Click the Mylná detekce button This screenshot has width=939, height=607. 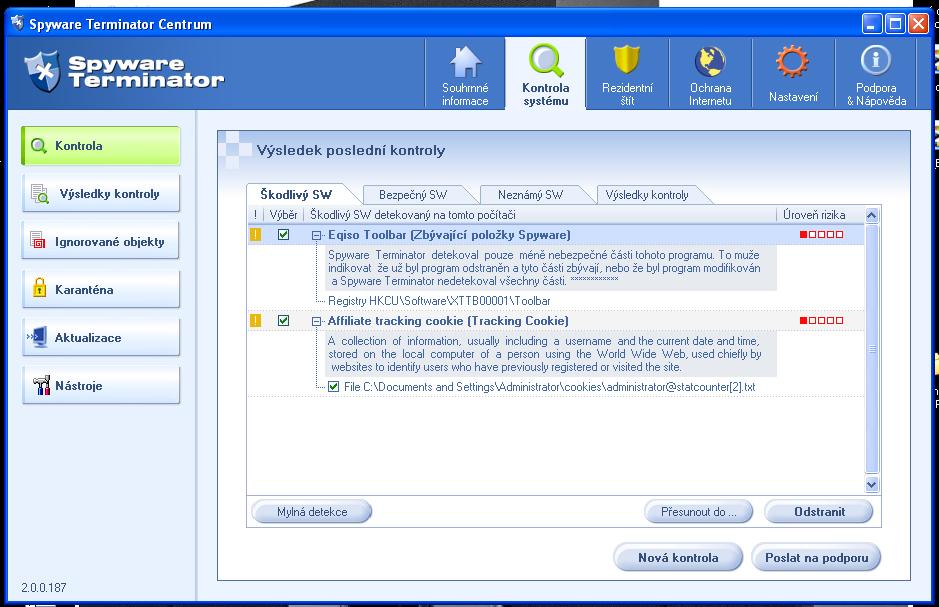tap(312, 512)
